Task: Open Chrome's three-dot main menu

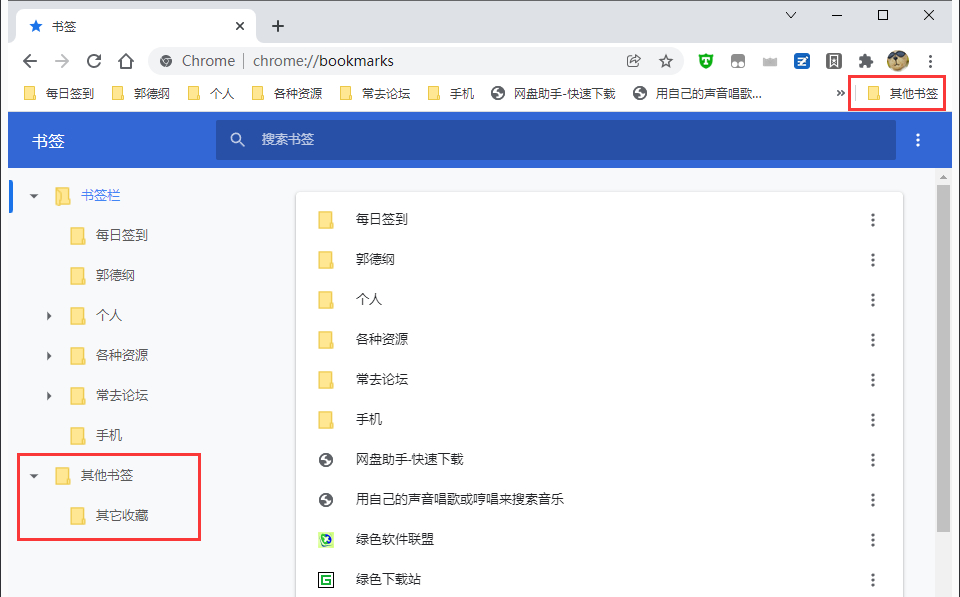Action: (x=930, y=61)
